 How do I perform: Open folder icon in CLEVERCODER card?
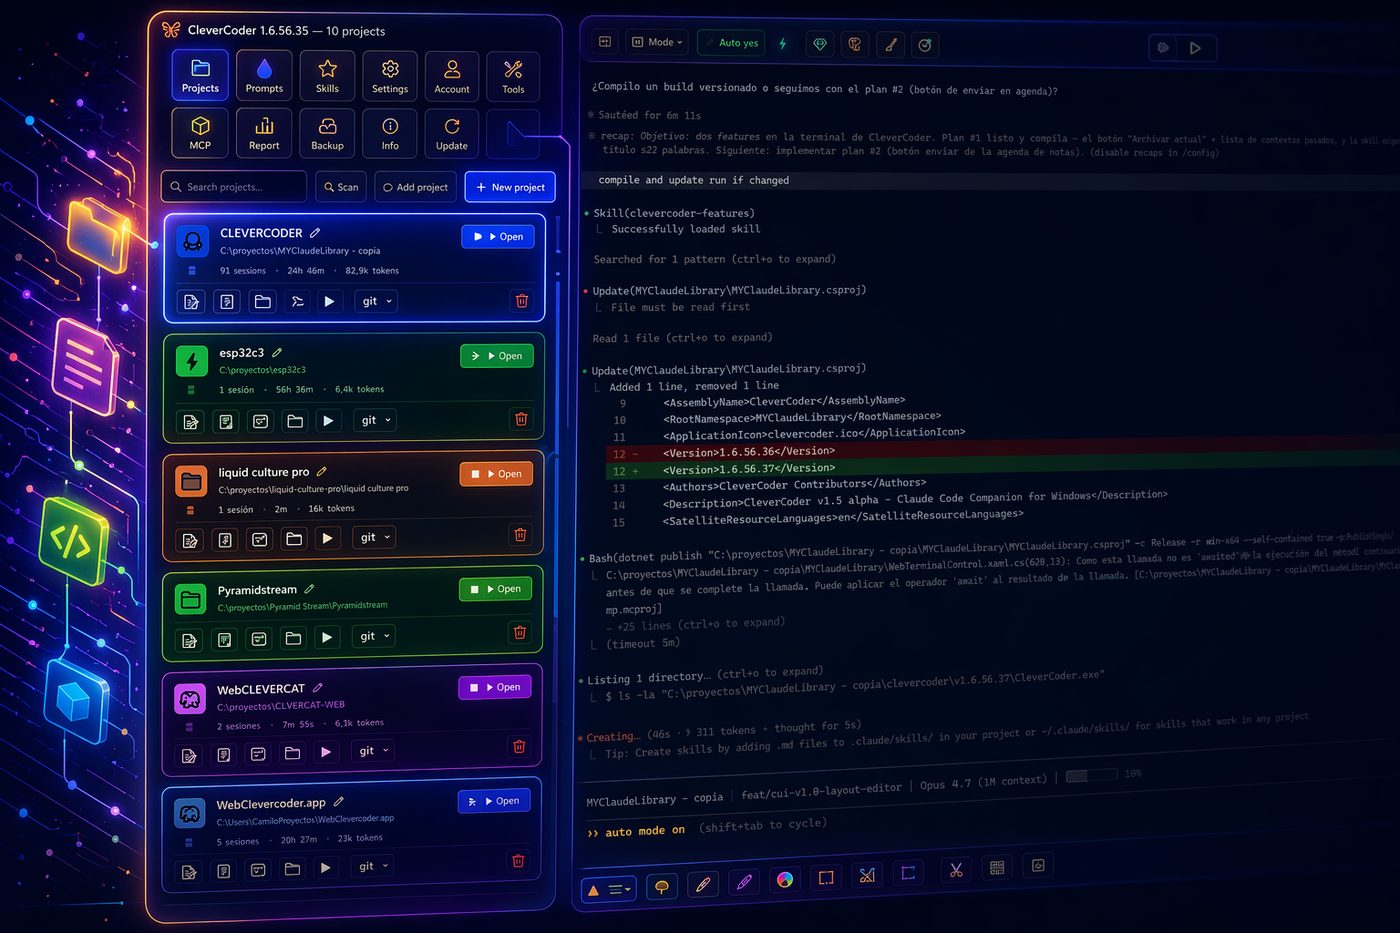pos(262,301)
